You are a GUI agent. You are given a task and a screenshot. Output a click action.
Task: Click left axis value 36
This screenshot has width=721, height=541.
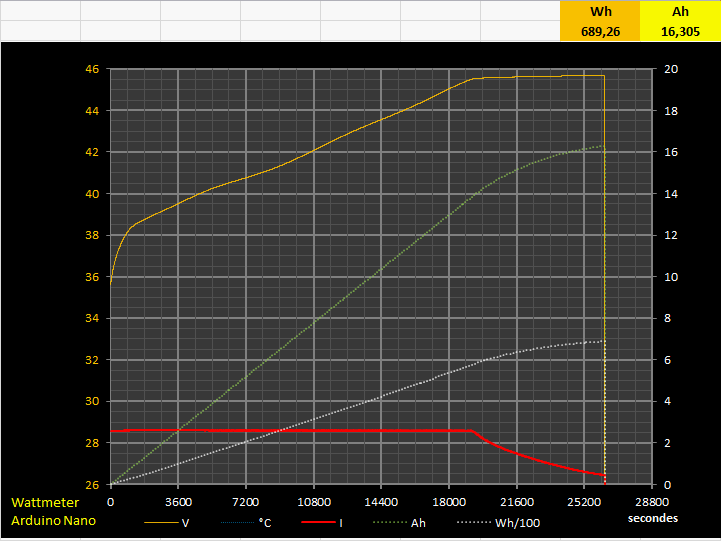coord(92,277)
